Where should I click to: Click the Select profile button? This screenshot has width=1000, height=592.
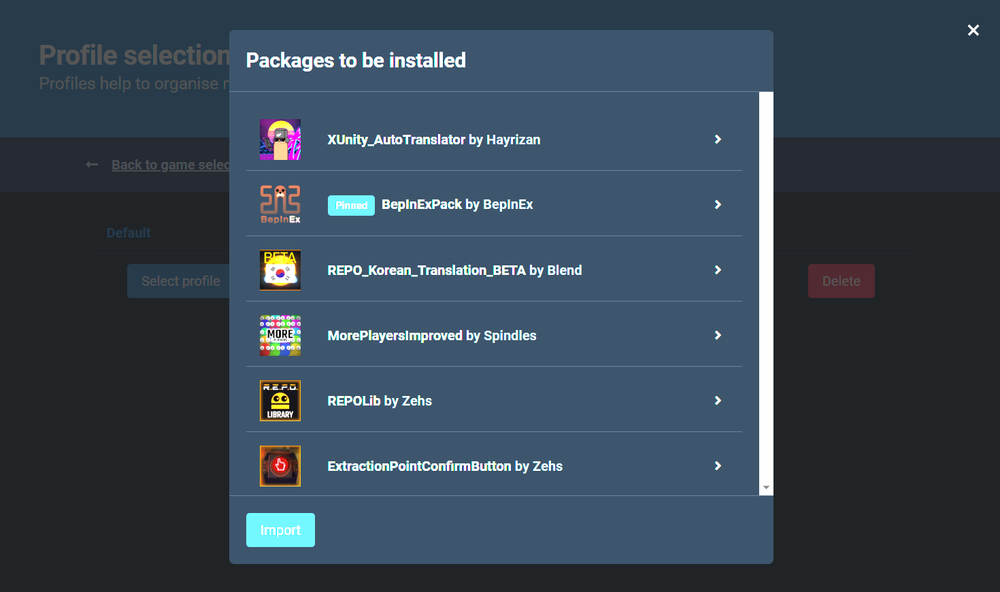tap(180, 281)
